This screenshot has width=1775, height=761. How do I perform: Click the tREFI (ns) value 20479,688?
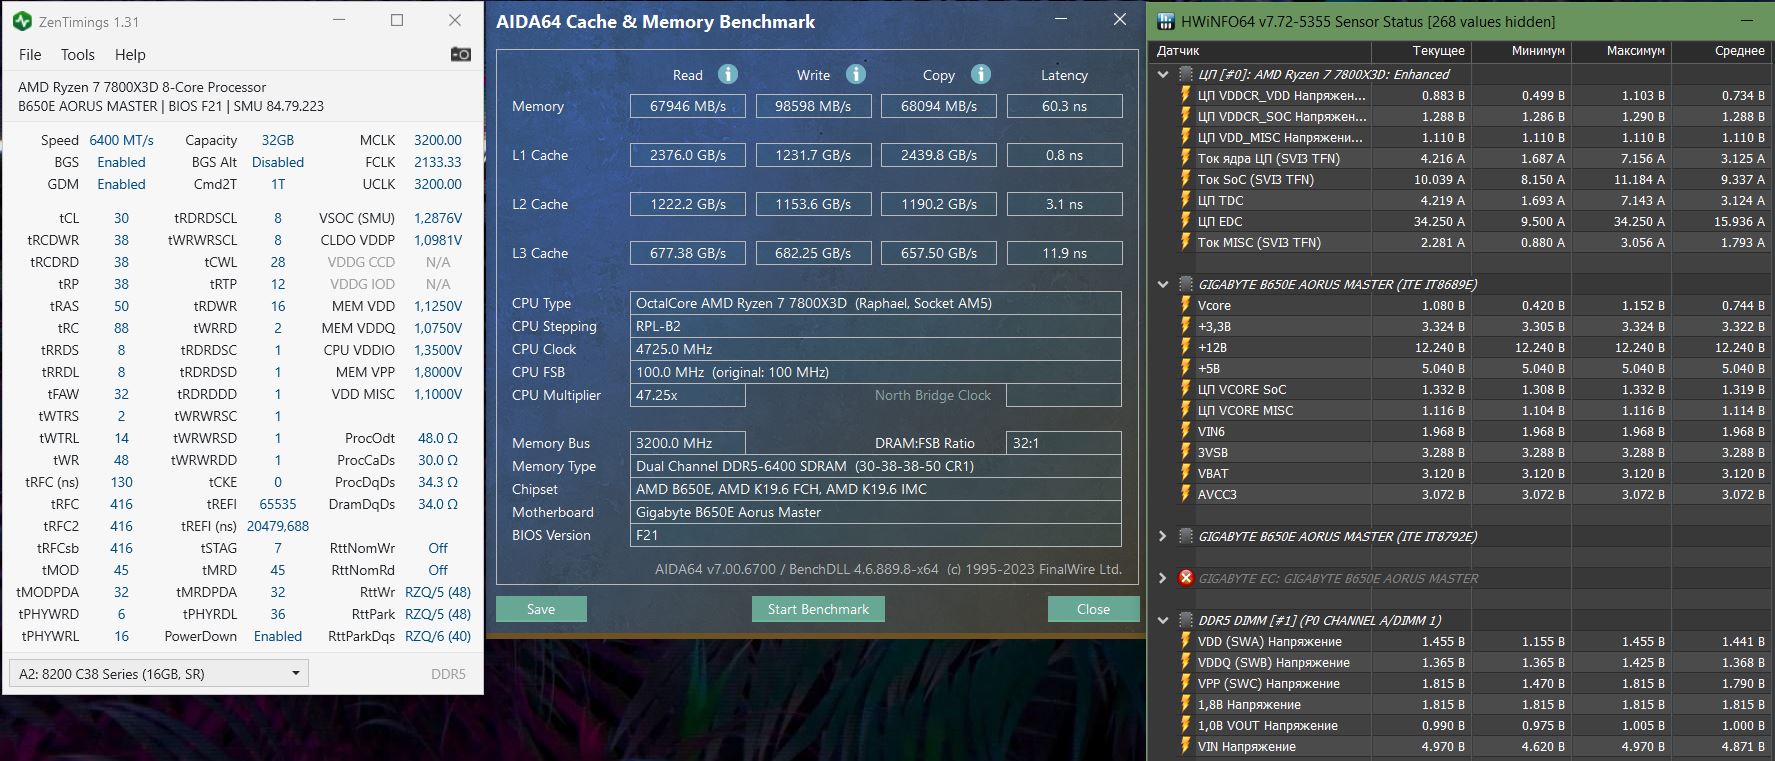click(x=278, y=526)
